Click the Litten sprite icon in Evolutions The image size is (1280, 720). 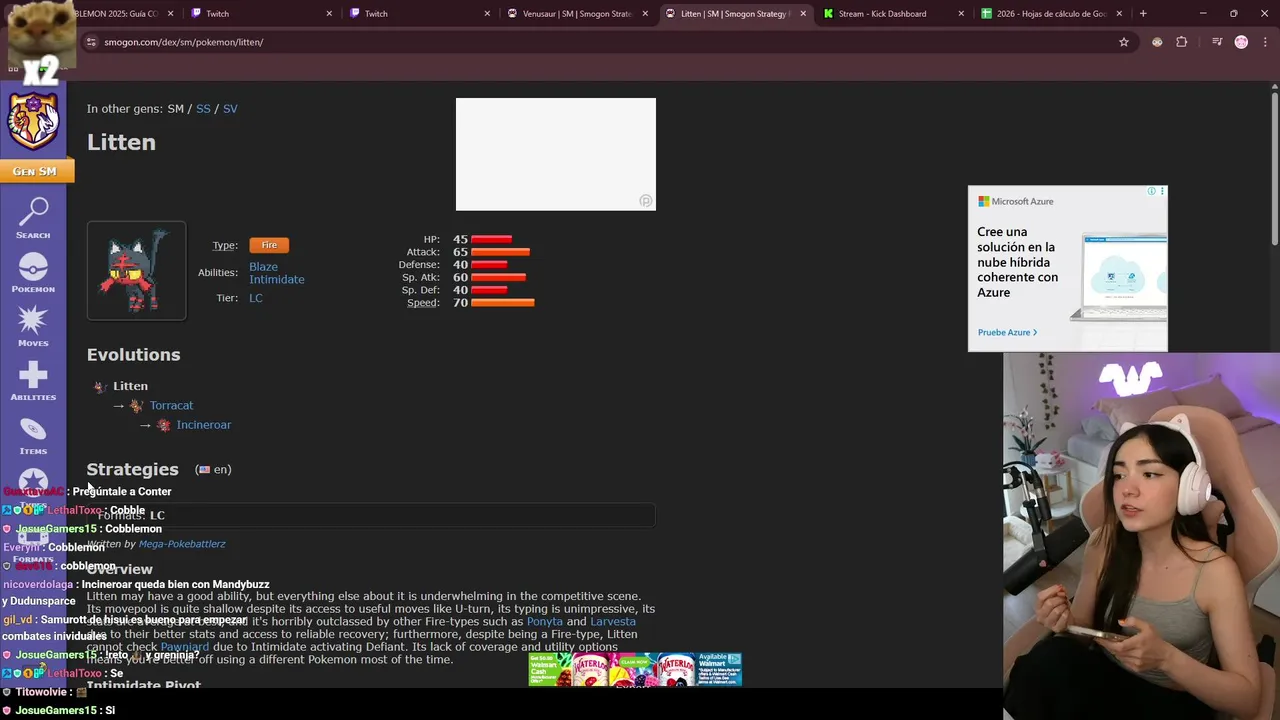[x=100, y=386]
